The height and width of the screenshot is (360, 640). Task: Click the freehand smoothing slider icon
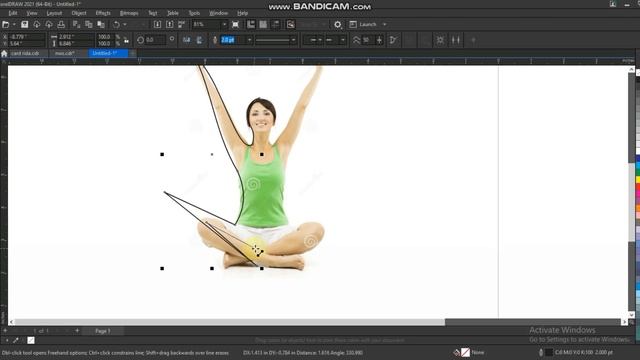tap(379, 40)
